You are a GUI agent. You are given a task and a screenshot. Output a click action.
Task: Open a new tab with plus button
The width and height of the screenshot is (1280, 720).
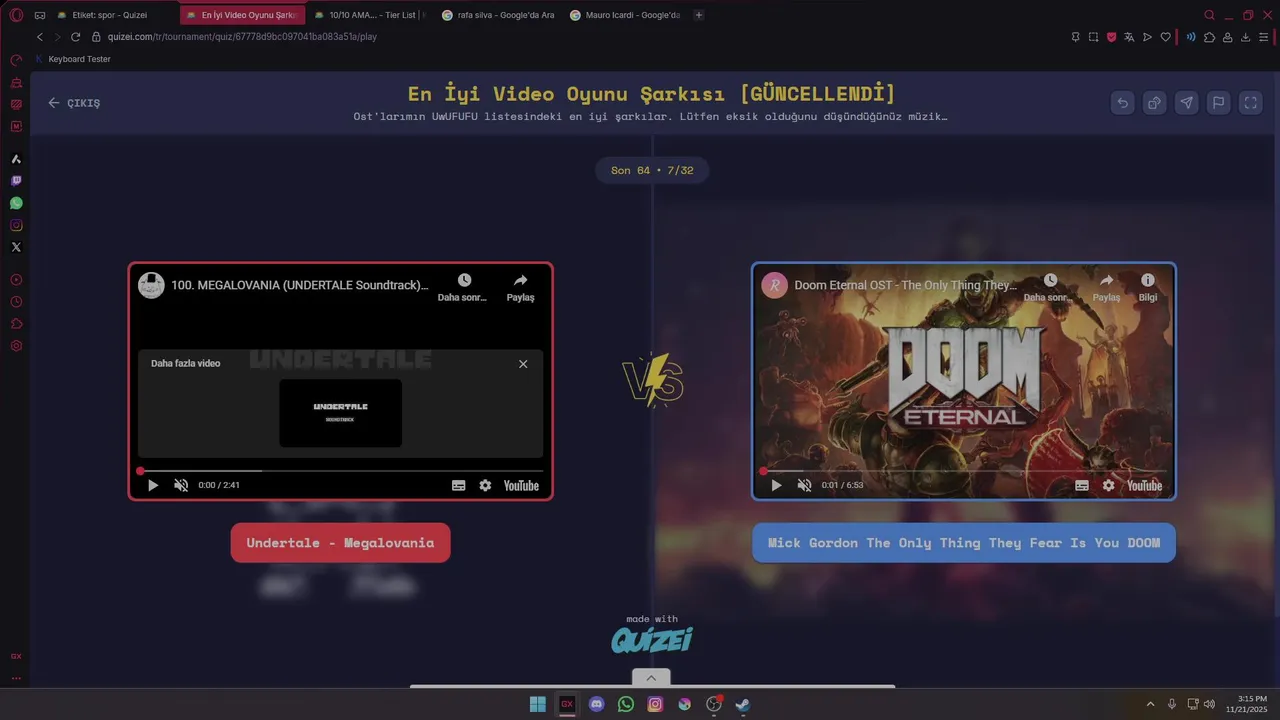pyautogui.click(x=698, y=15)
